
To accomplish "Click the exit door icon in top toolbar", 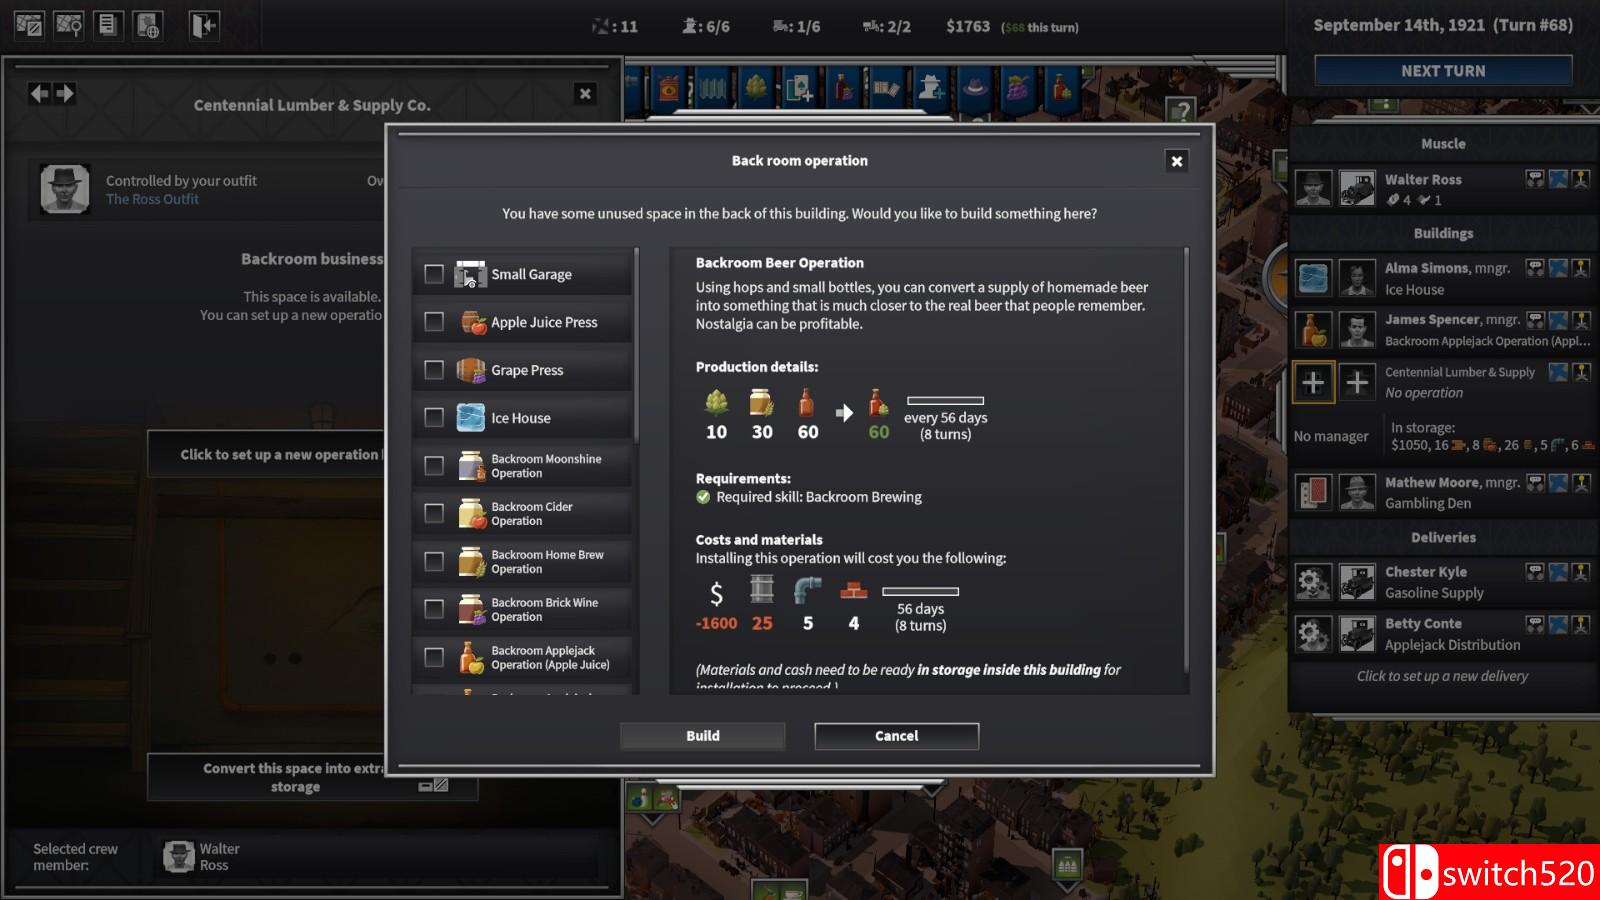I will coord(203,25).
